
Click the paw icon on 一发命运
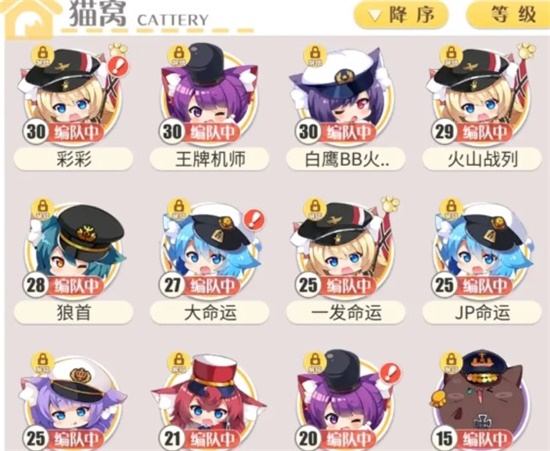point(390,204)
